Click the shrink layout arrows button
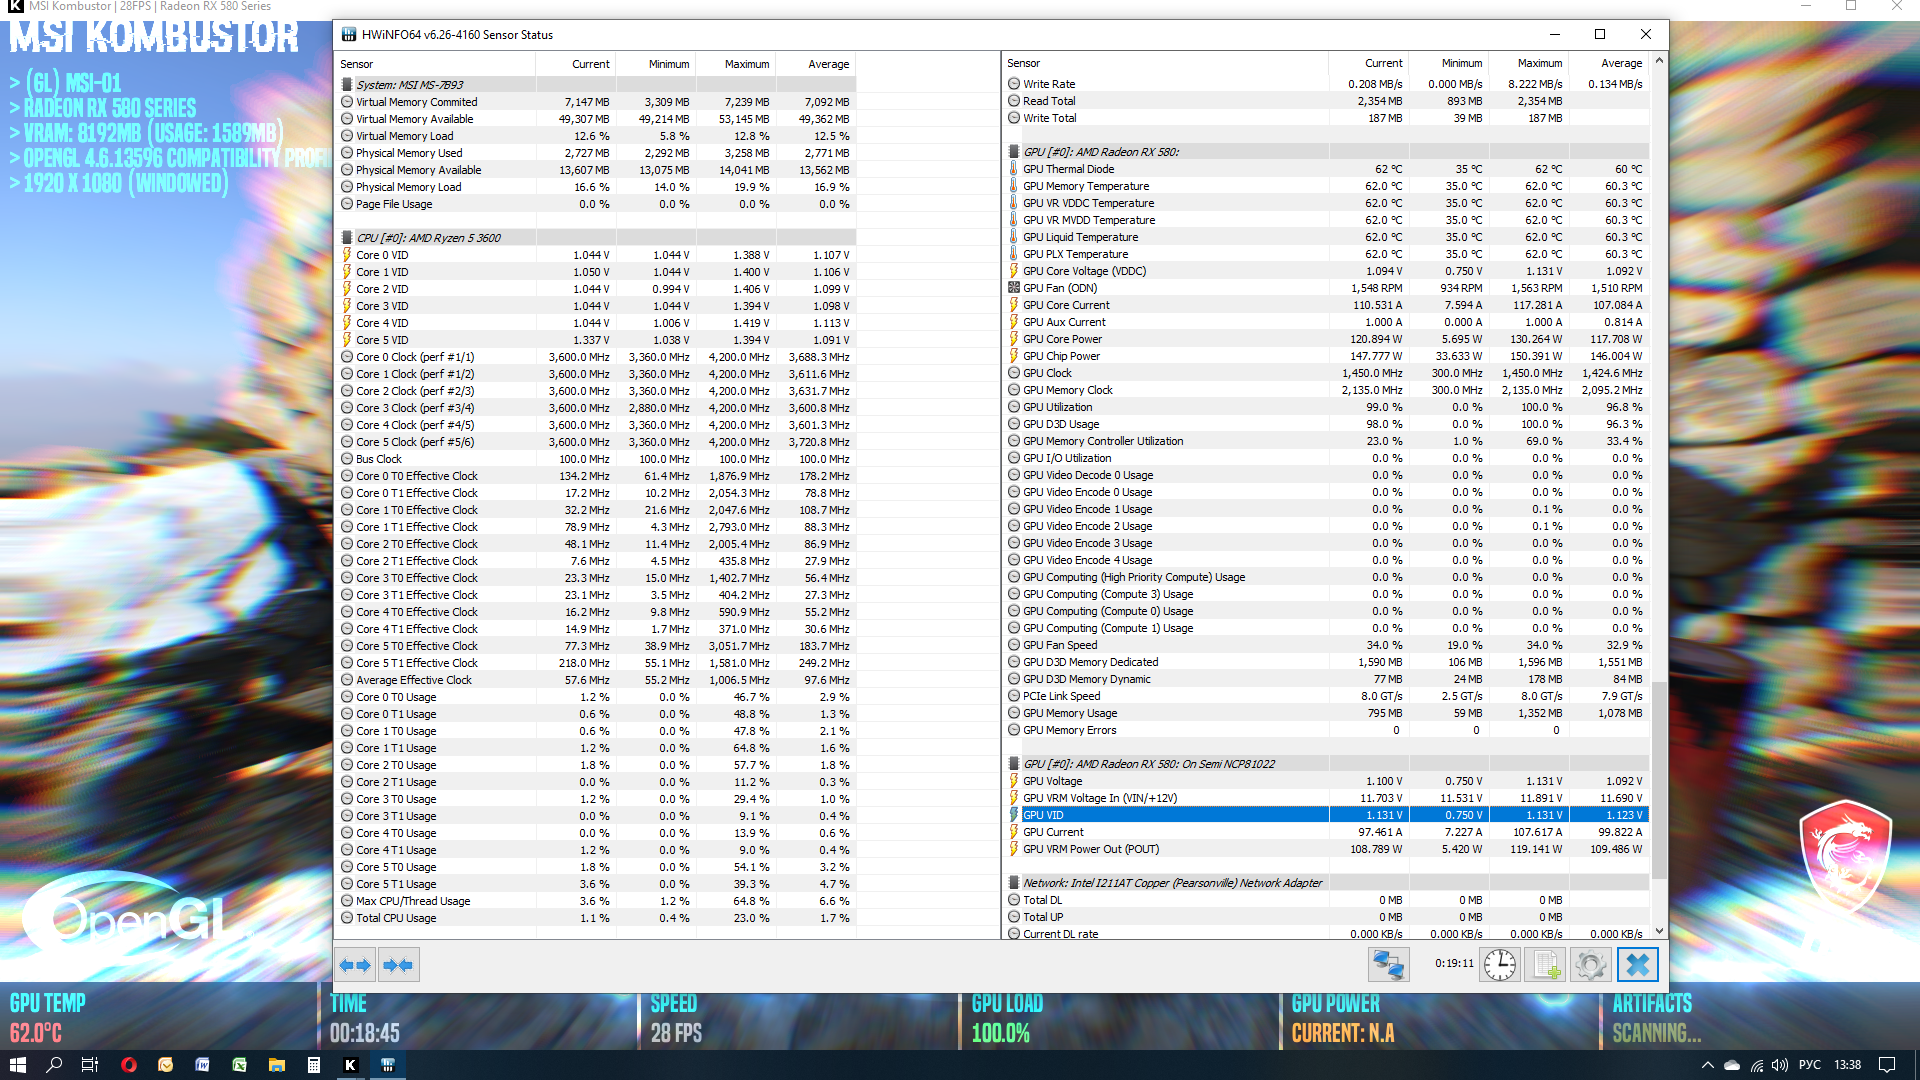The height and width of the screenshot is (1080, 1920). click(398, 965)
